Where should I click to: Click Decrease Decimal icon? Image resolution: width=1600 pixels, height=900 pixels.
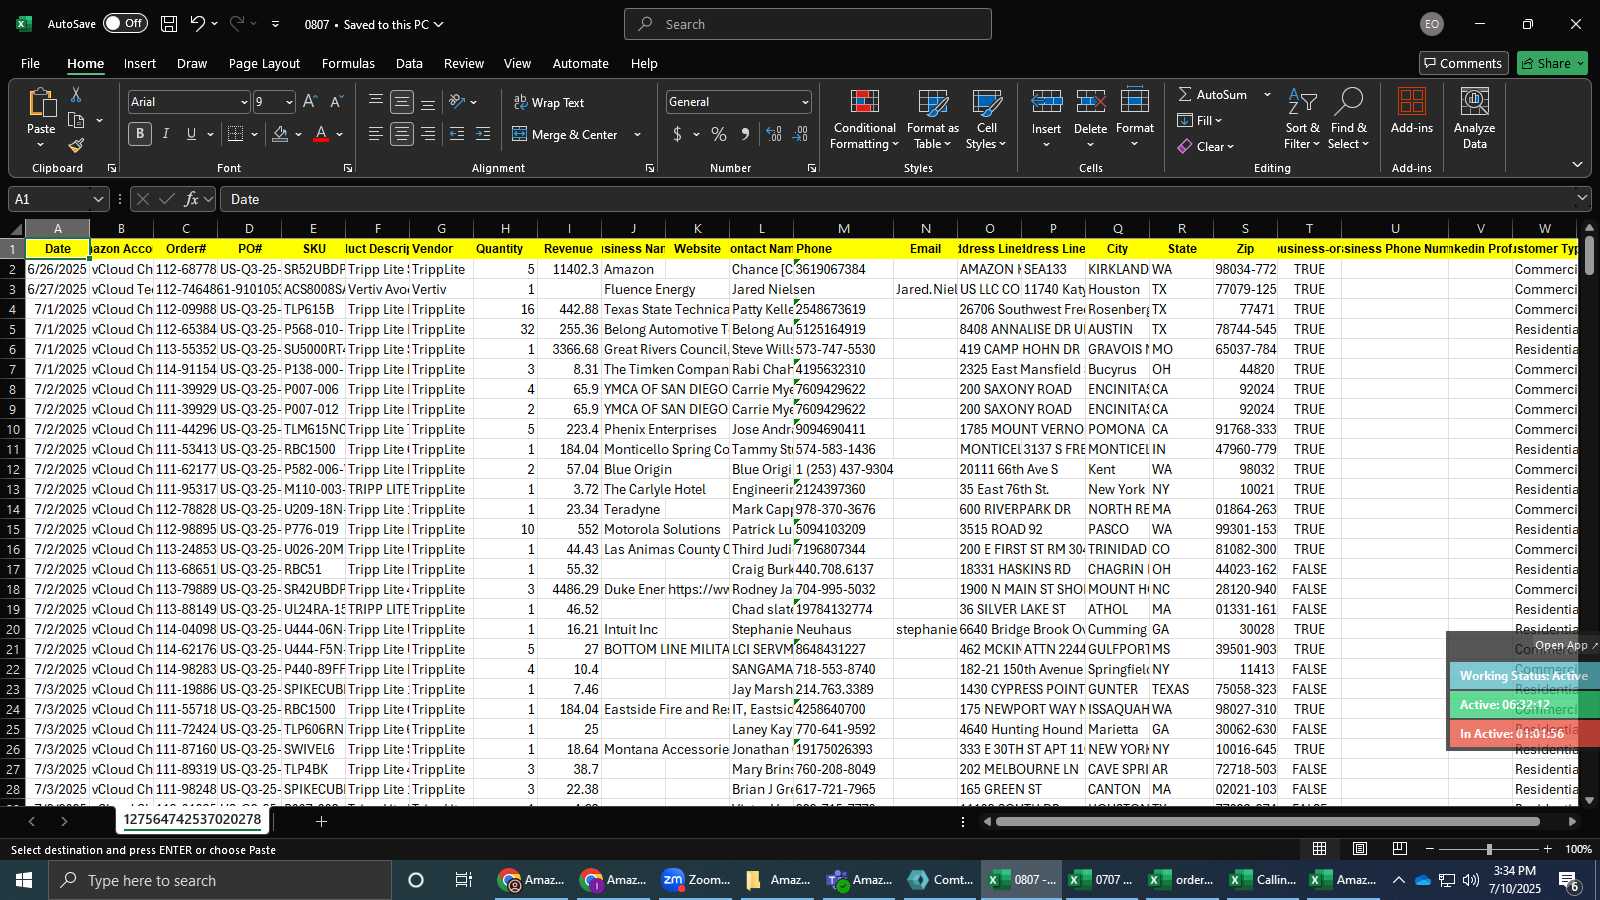[800, 134]
